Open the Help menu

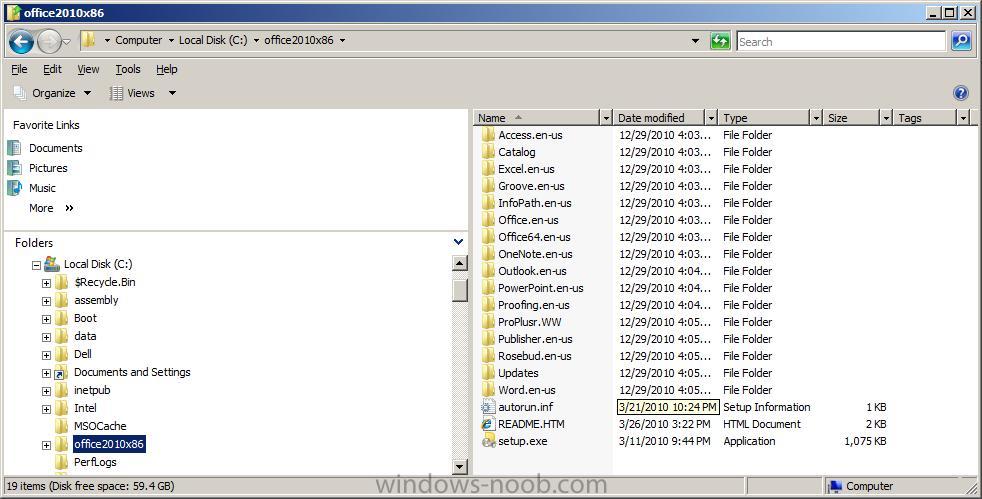(167, 69)
